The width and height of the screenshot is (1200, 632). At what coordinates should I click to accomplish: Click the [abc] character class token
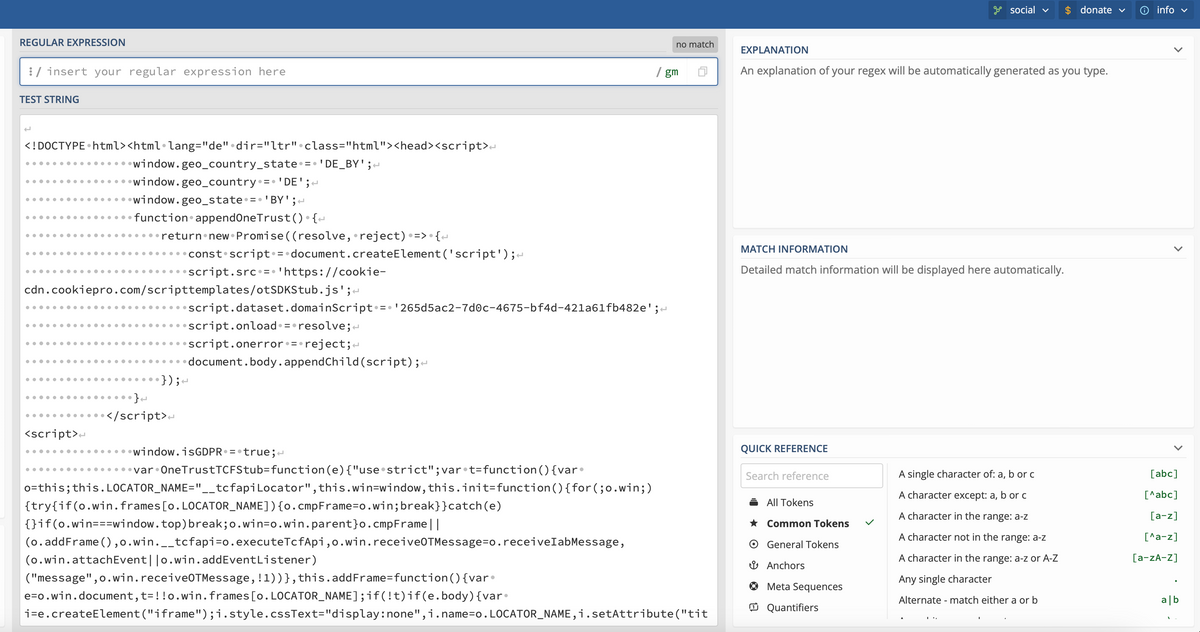click(x=1164, y=474)
